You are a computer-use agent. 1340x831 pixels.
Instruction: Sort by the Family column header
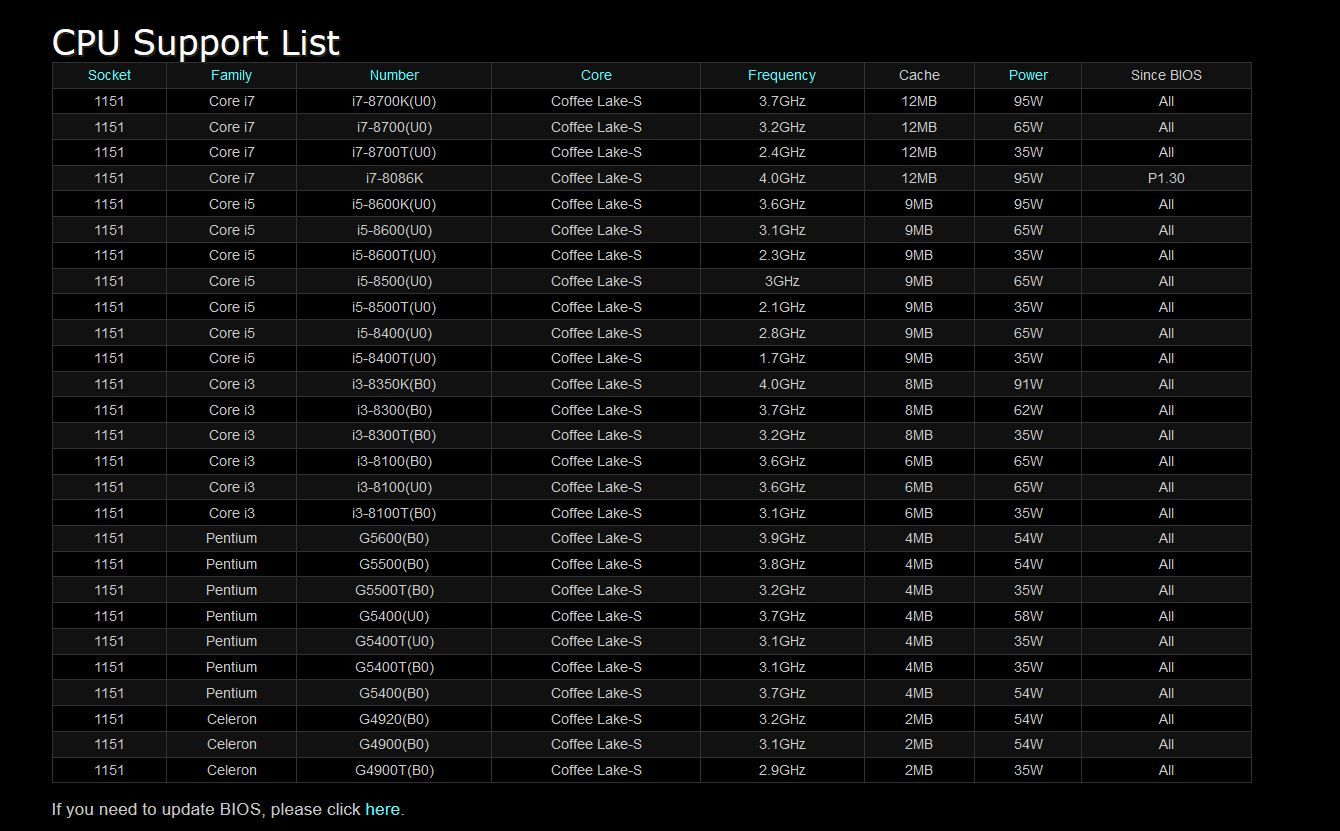coord(231,75)
